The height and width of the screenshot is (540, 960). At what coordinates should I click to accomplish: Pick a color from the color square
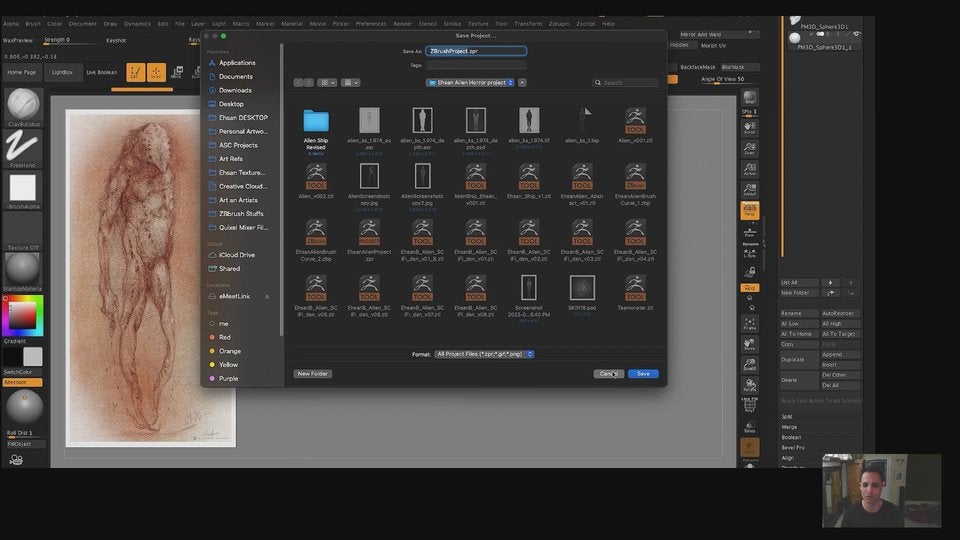(22, 317)
